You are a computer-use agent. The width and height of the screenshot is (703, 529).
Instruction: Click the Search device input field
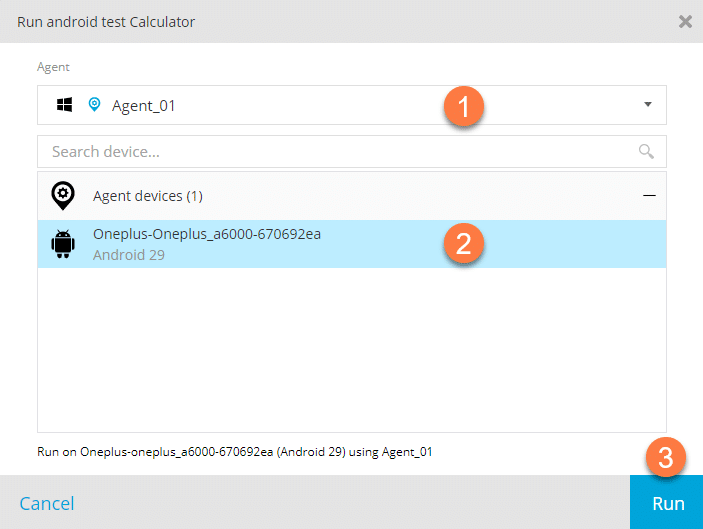point(352,152)
